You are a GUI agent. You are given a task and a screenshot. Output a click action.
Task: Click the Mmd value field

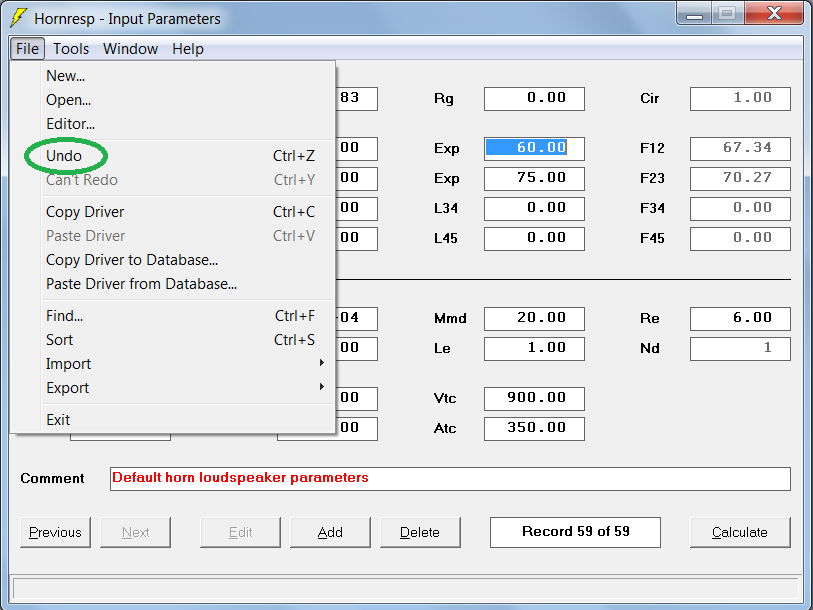[534, 318]
